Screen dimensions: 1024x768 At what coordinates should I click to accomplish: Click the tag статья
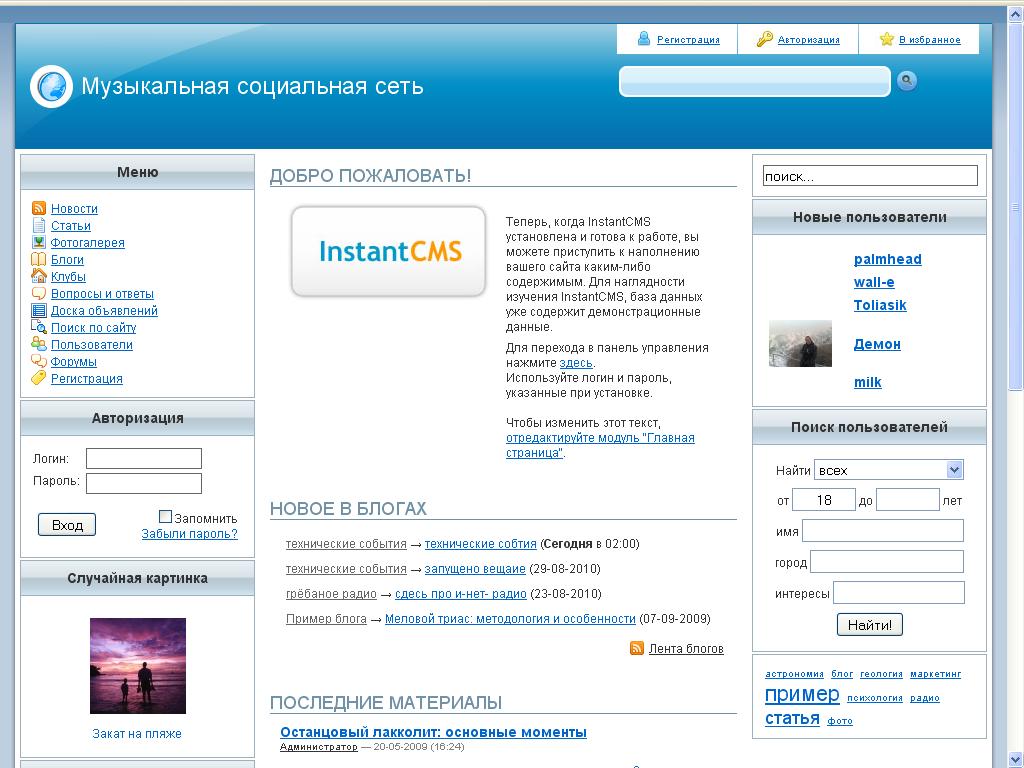tap(792, 718)
